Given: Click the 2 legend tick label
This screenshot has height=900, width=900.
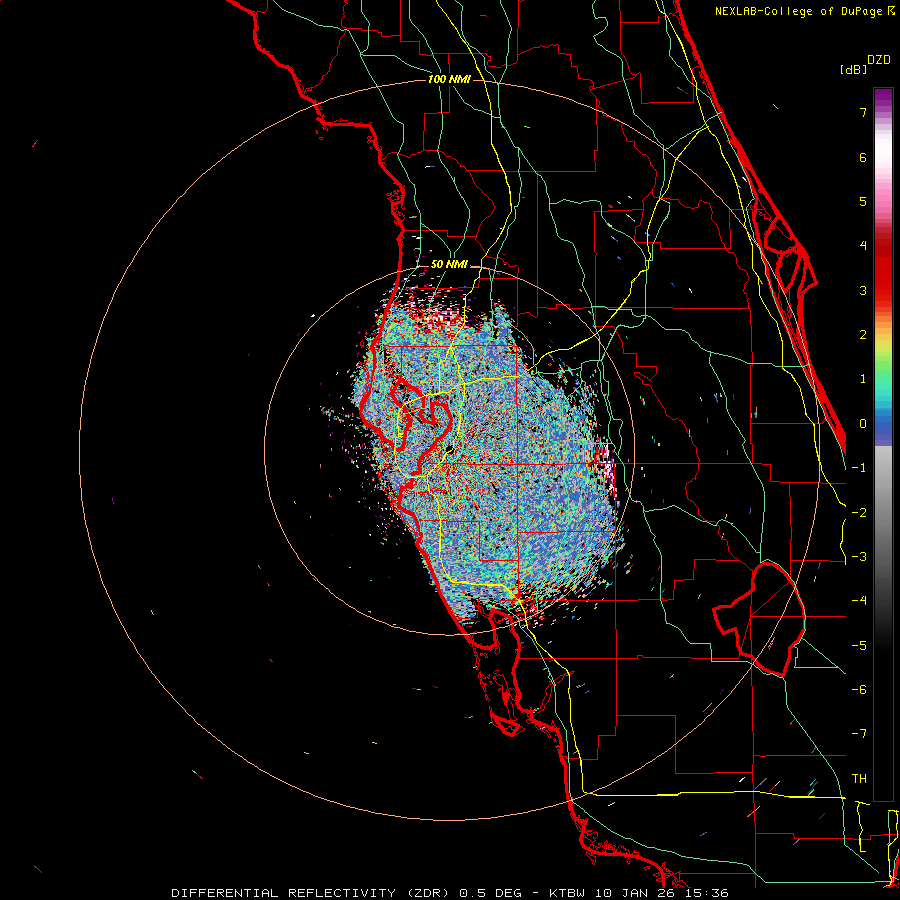Looking at the screenshot, I should [x=863, y=335].
